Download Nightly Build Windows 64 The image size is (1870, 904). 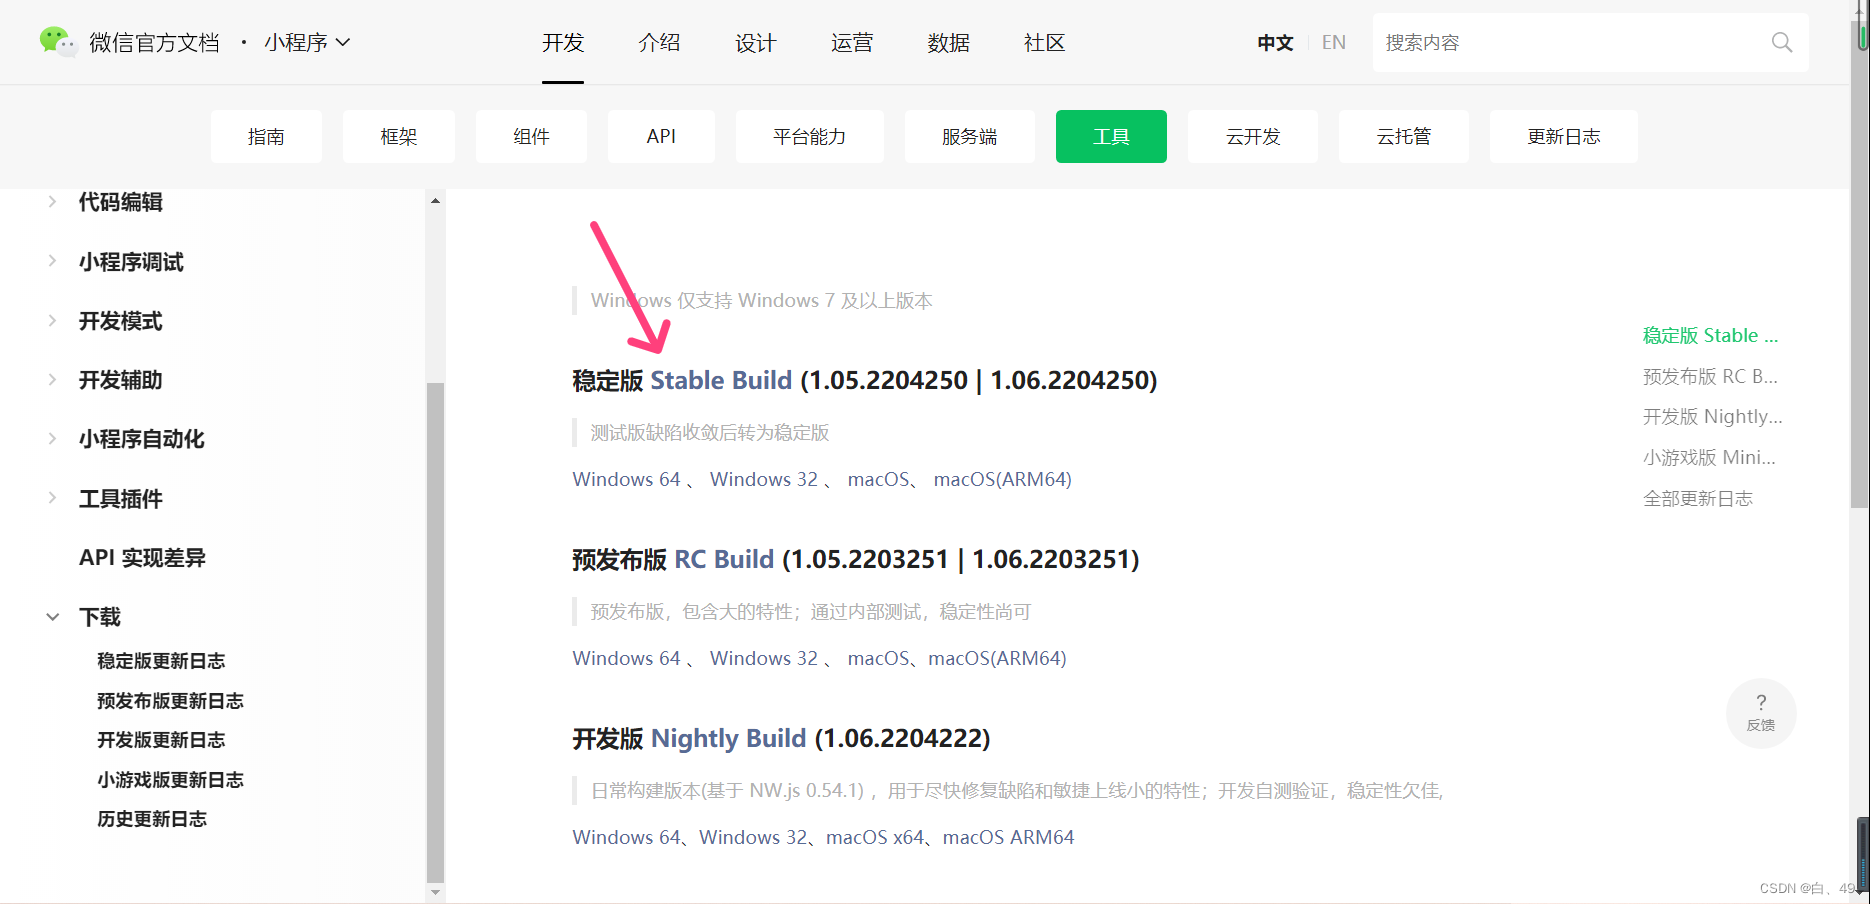pos(626,837)
